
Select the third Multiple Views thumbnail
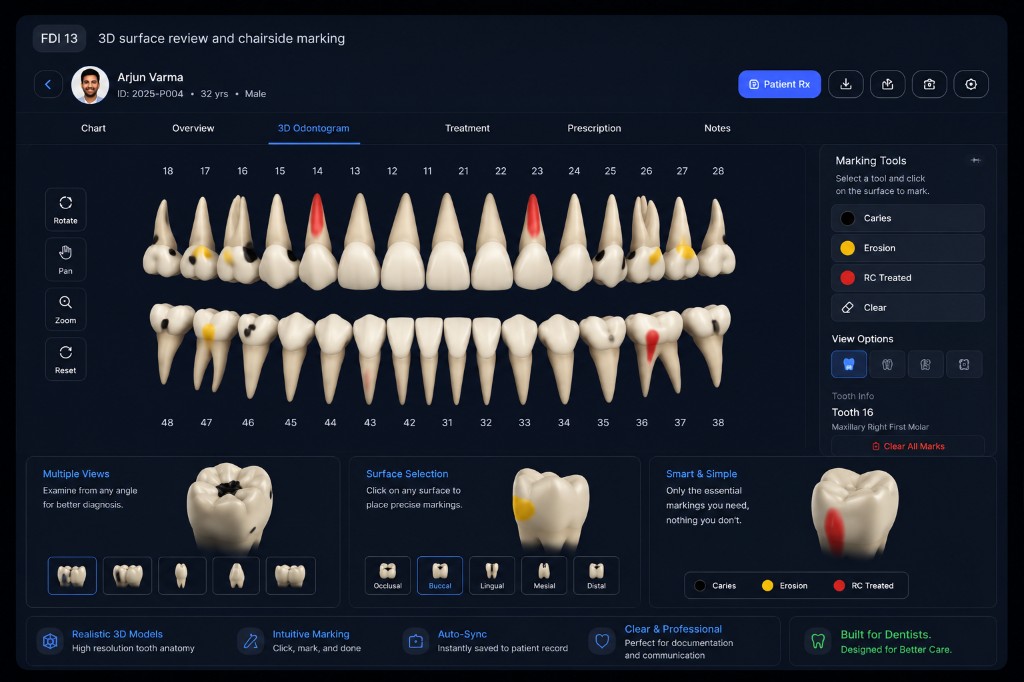tap(182, 576)
